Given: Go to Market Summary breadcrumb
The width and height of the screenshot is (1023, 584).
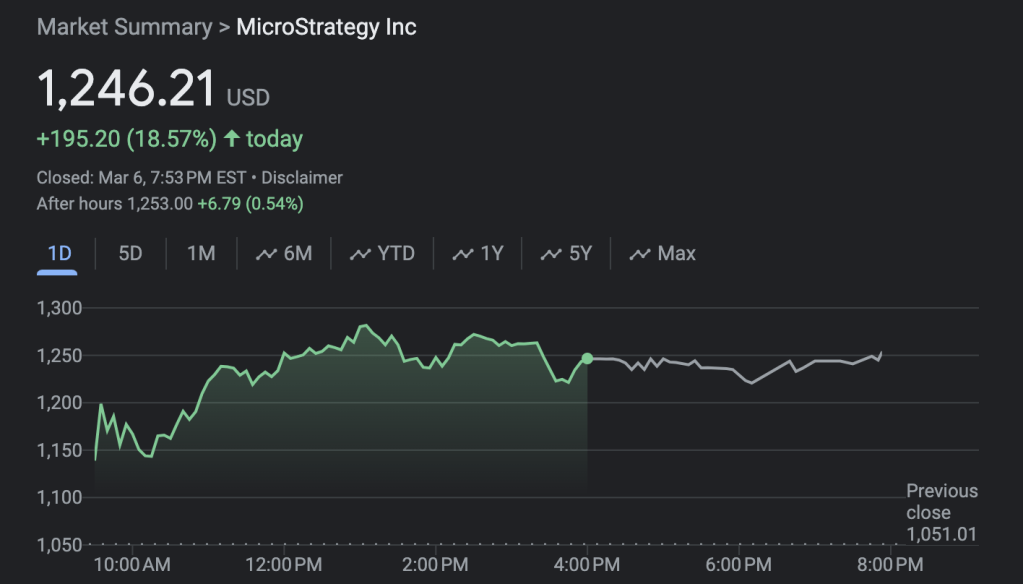Looking at the screenshot, I should (124, 27).
